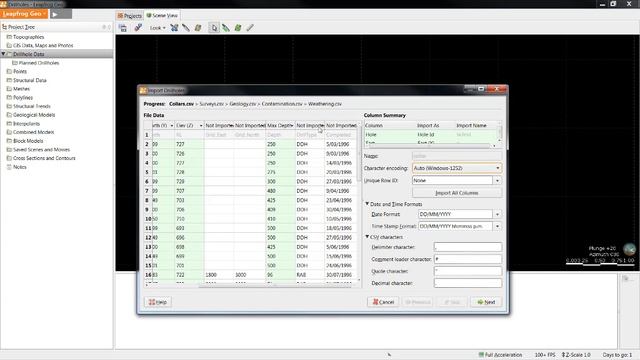The height and width of the screenshot is (360, 640).
Task: Click the link/chain toolbar icon
Action: [138, 28]
